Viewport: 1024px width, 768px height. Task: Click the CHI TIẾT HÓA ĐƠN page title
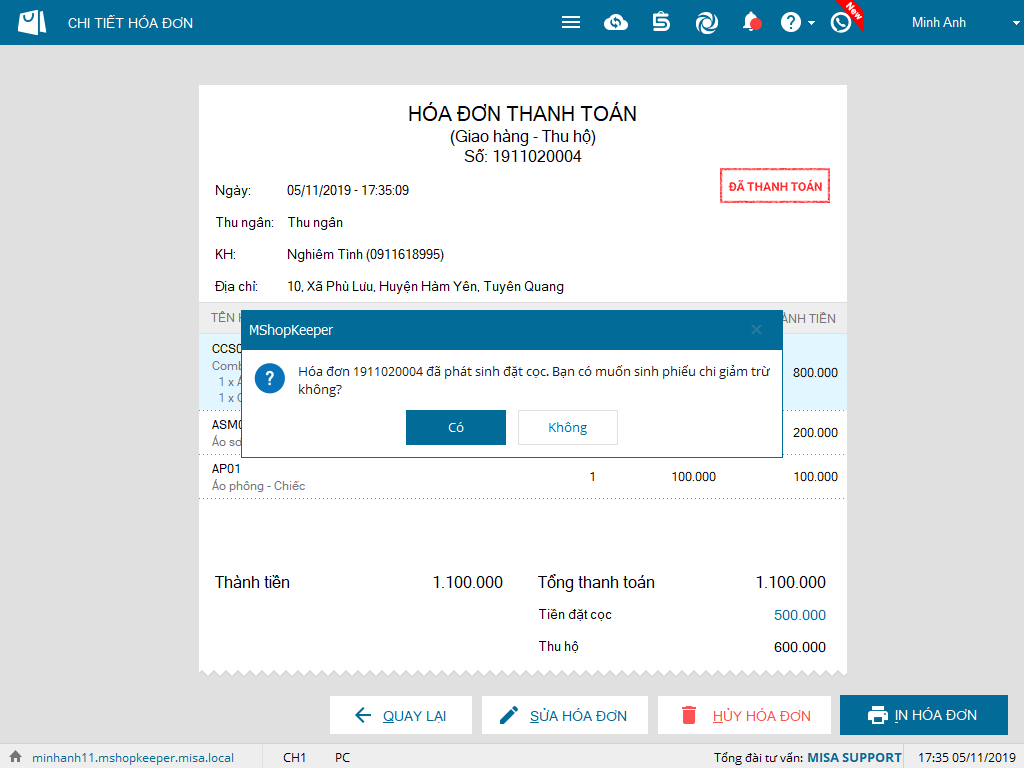pos(131,23)
